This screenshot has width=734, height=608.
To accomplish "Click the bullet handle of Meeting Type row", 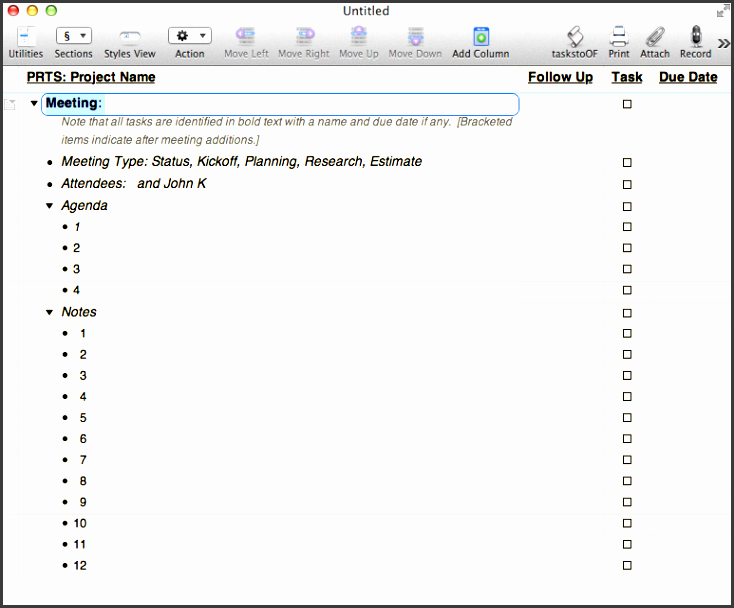I will (x=50, y=162).
